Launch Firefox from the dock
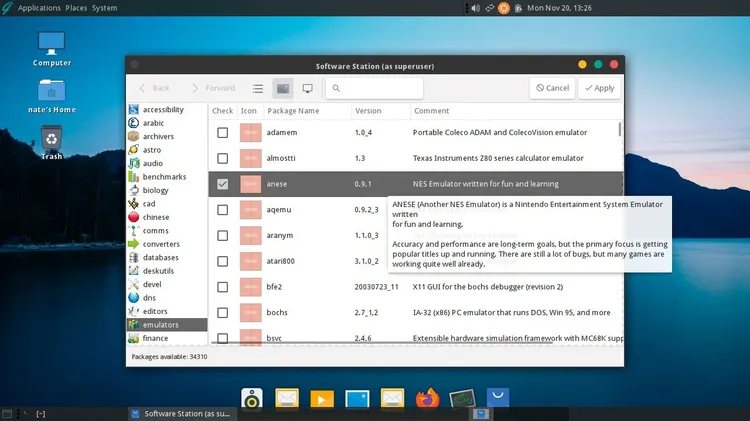The image size is (750, 421). click(427, 398)
